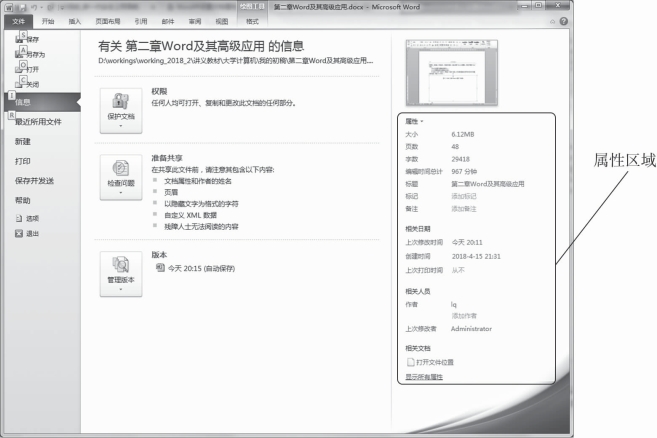Click the 文档属性和作者的姓名 list item
This screenshot has height=438, width=657.
coord(198,181)
